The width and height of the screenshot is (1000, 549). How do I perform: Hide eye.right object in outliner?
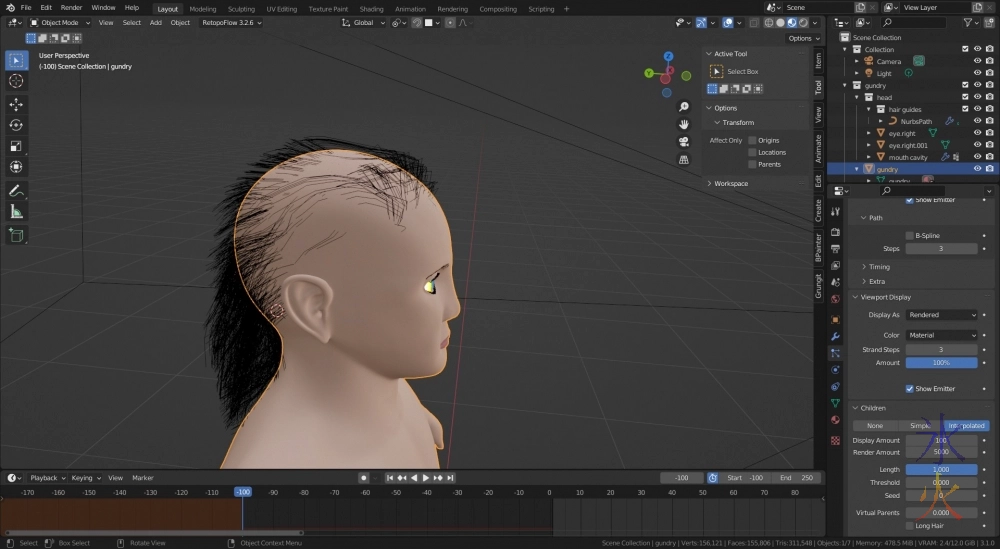(x=977, y=133)
